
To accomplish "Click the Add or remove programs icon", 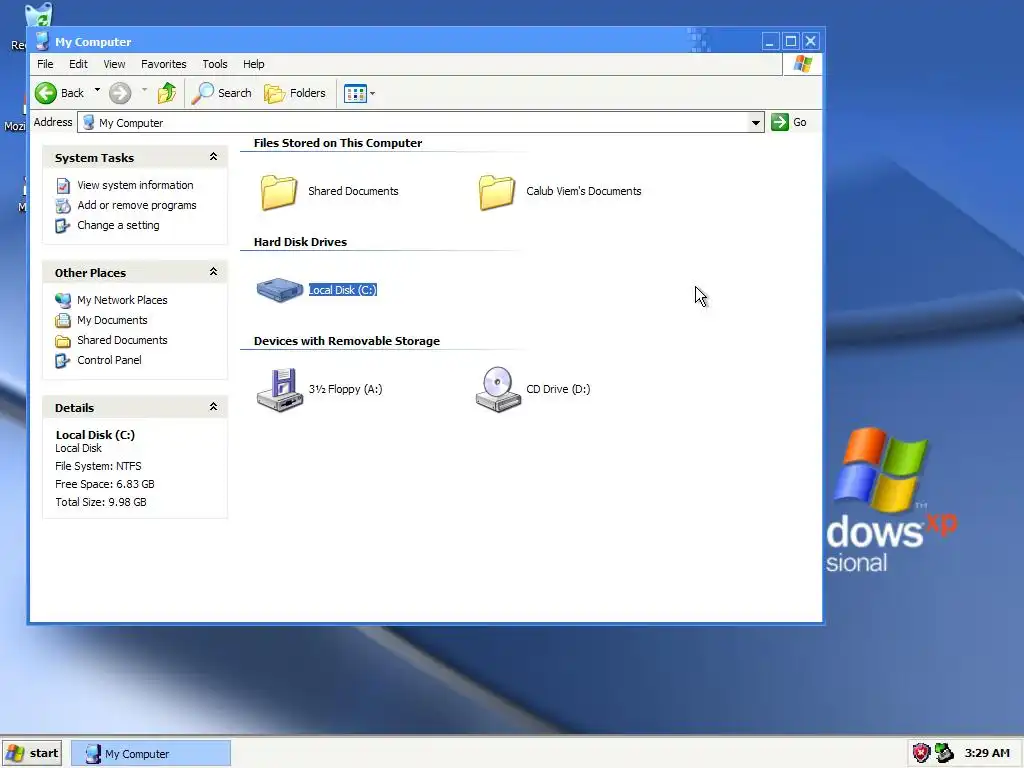I will pyautogui.click(x=63, y=206).
